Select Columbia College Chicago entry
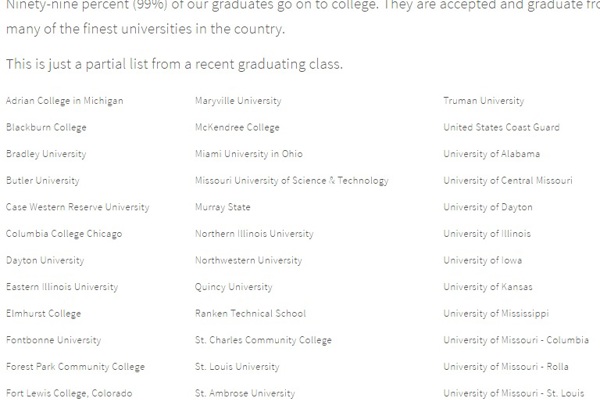Viewport: 600px width, 400px height. [x=64, y=234]
